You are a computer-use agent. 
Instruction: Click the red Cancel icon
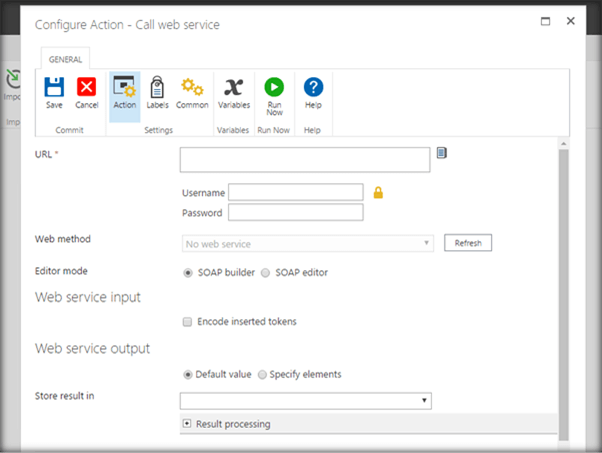pyautogui.click(x=86, y=87)
